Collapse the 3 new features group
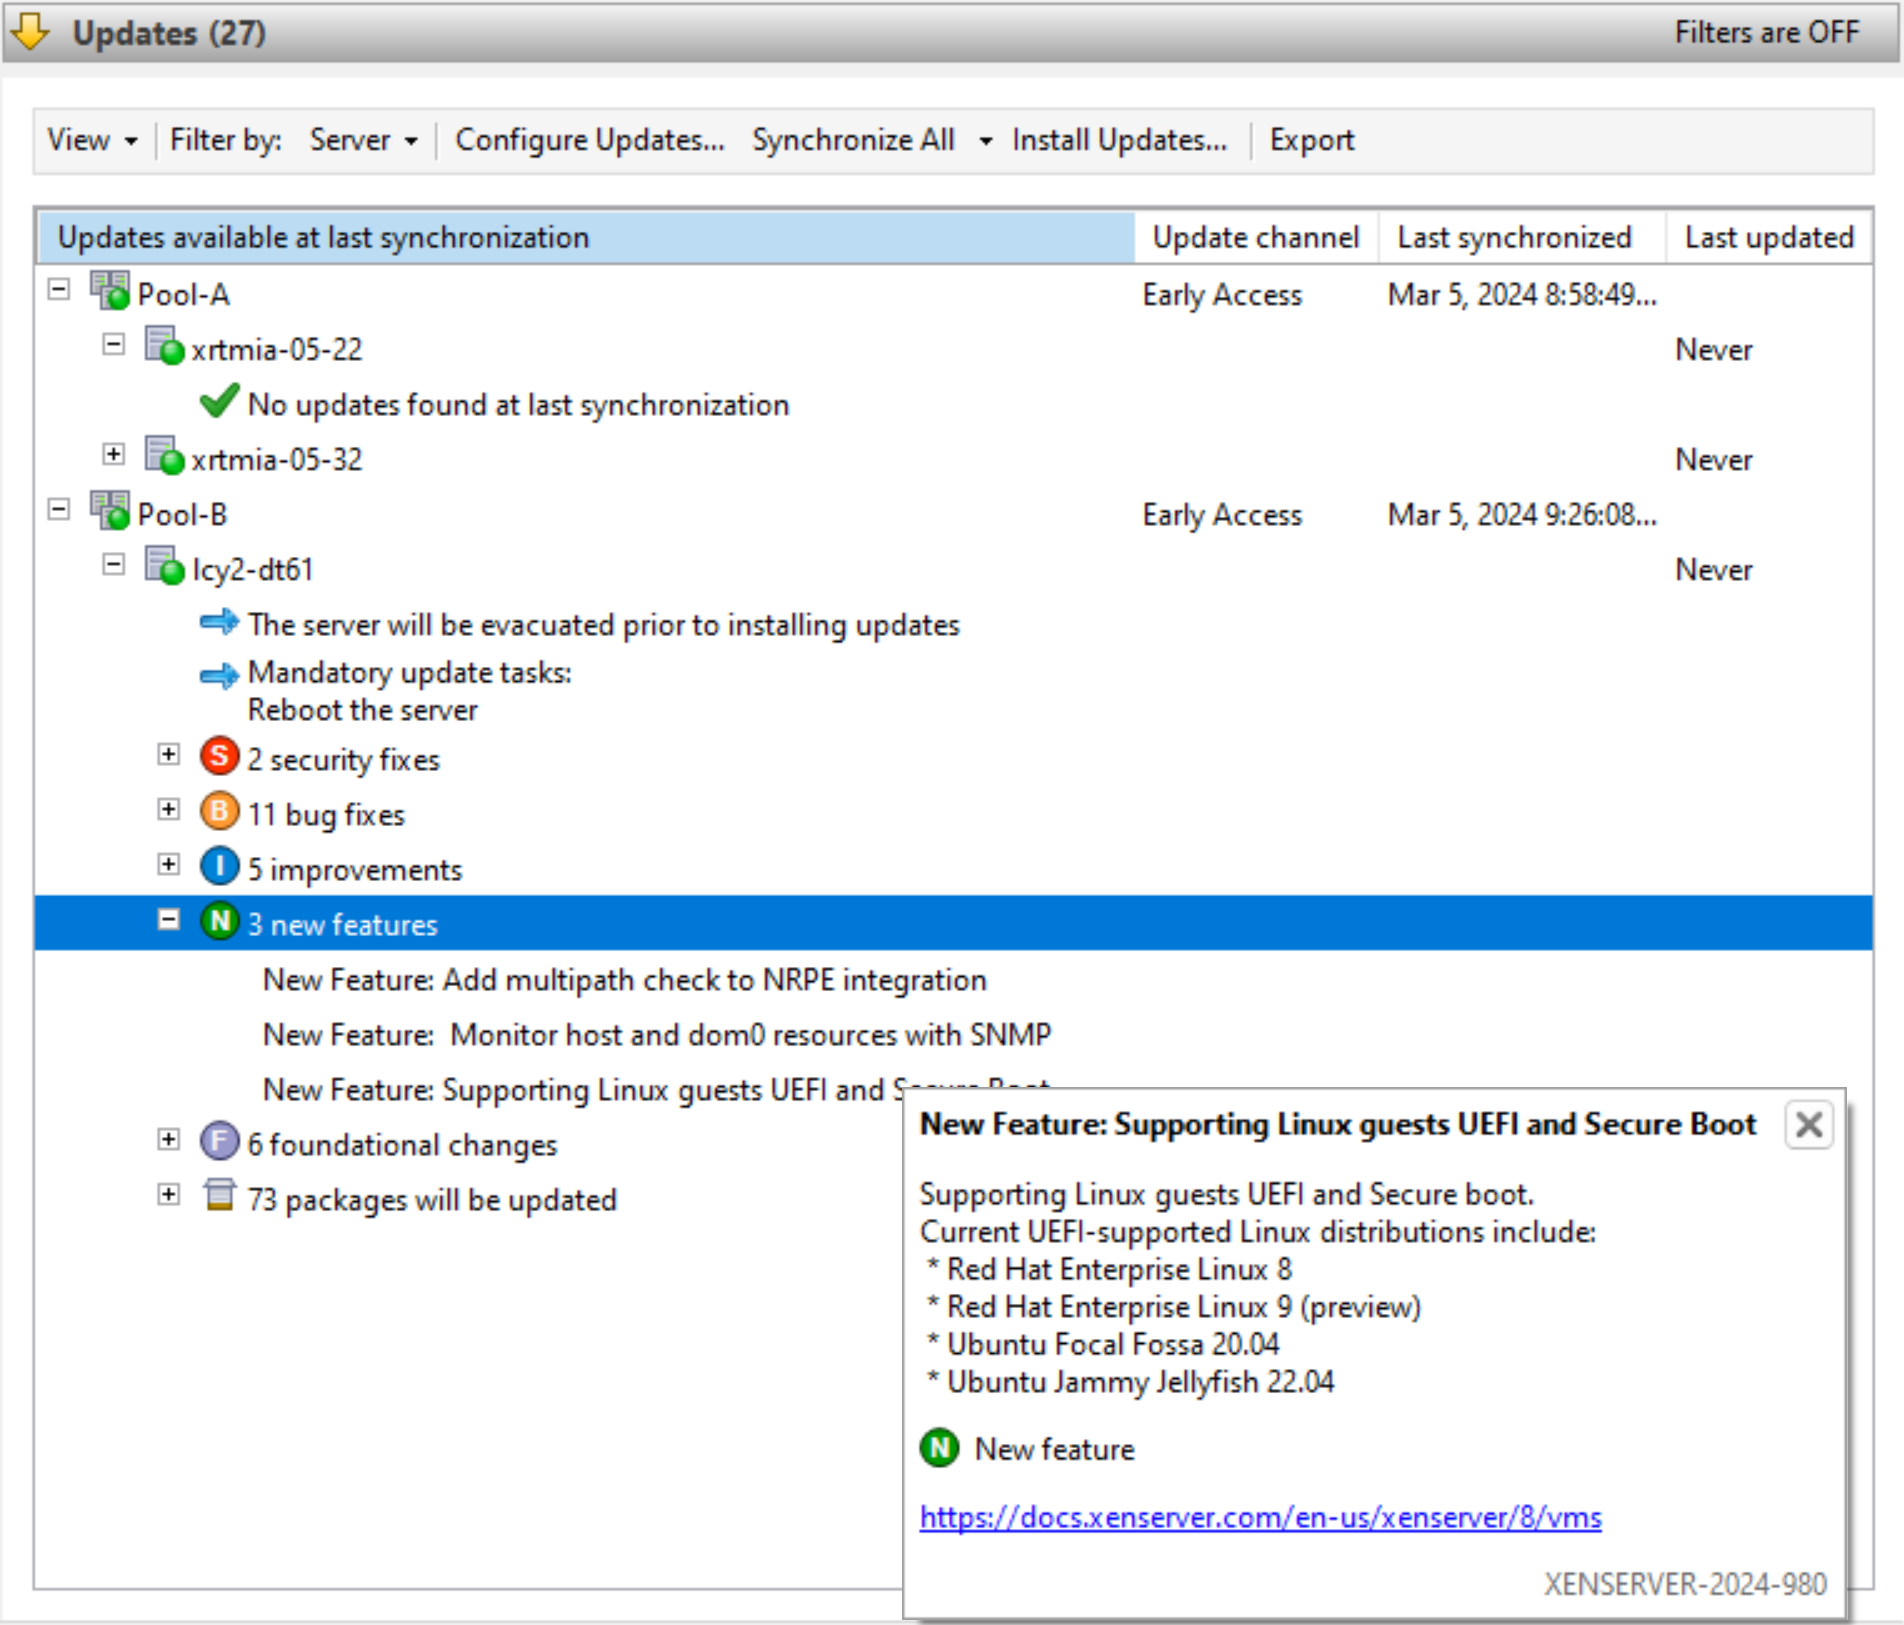The image size is (1904, 1625). tap(169, 920)
